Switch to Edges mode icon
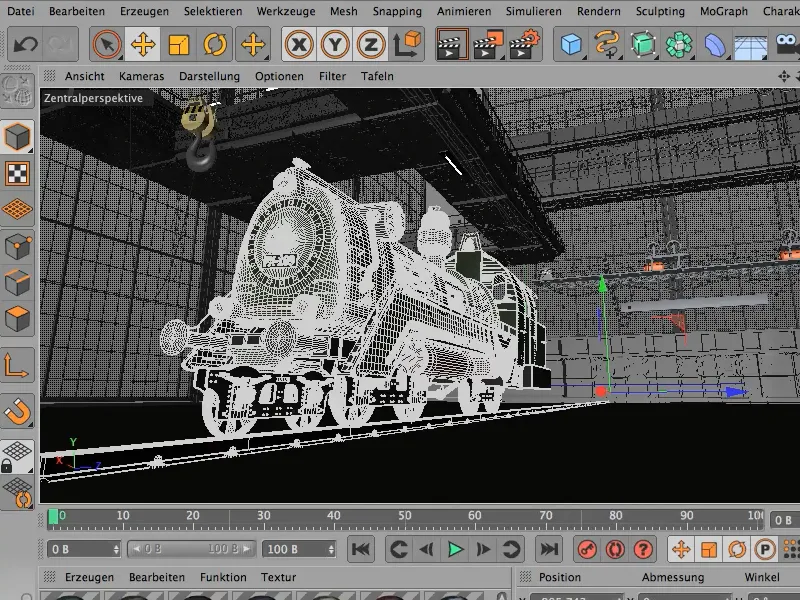Image resolution: width=800 pixels, height=600 pixels. click(x=17, y=283)
